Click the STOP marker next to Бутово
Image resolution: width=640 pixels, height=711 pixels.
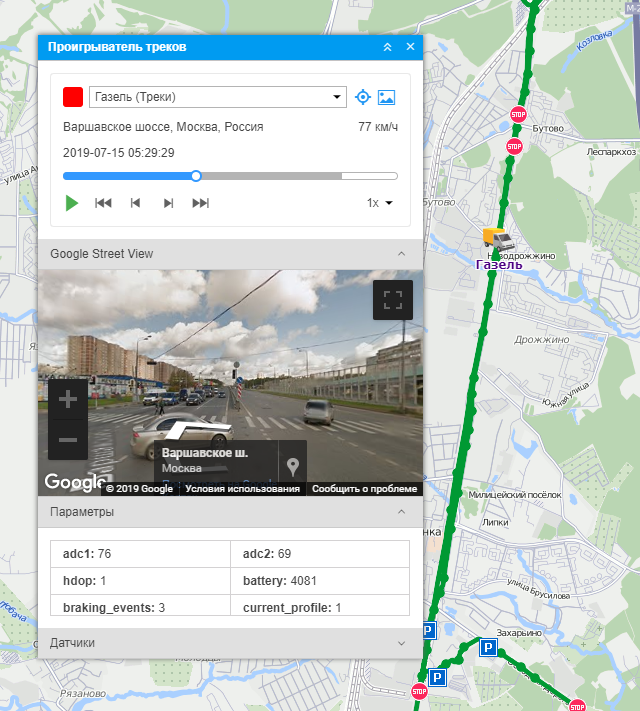click(x=518, y=114)
